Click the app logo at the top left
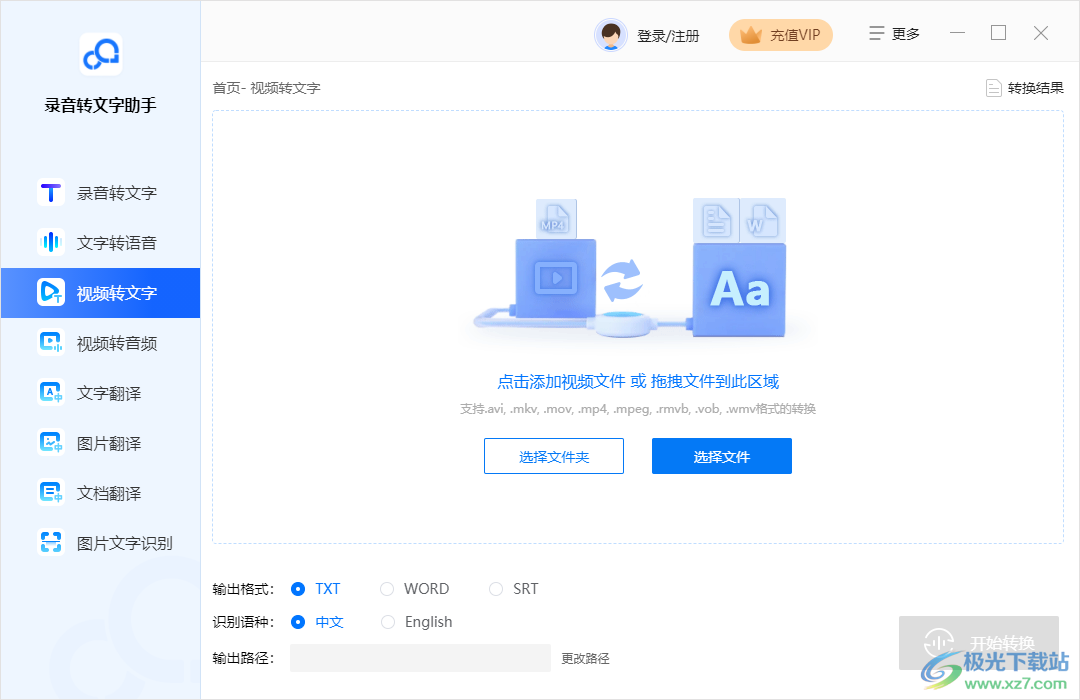Image resolution: width=1080 pixels, height=700 pixels. pos(99,55)
